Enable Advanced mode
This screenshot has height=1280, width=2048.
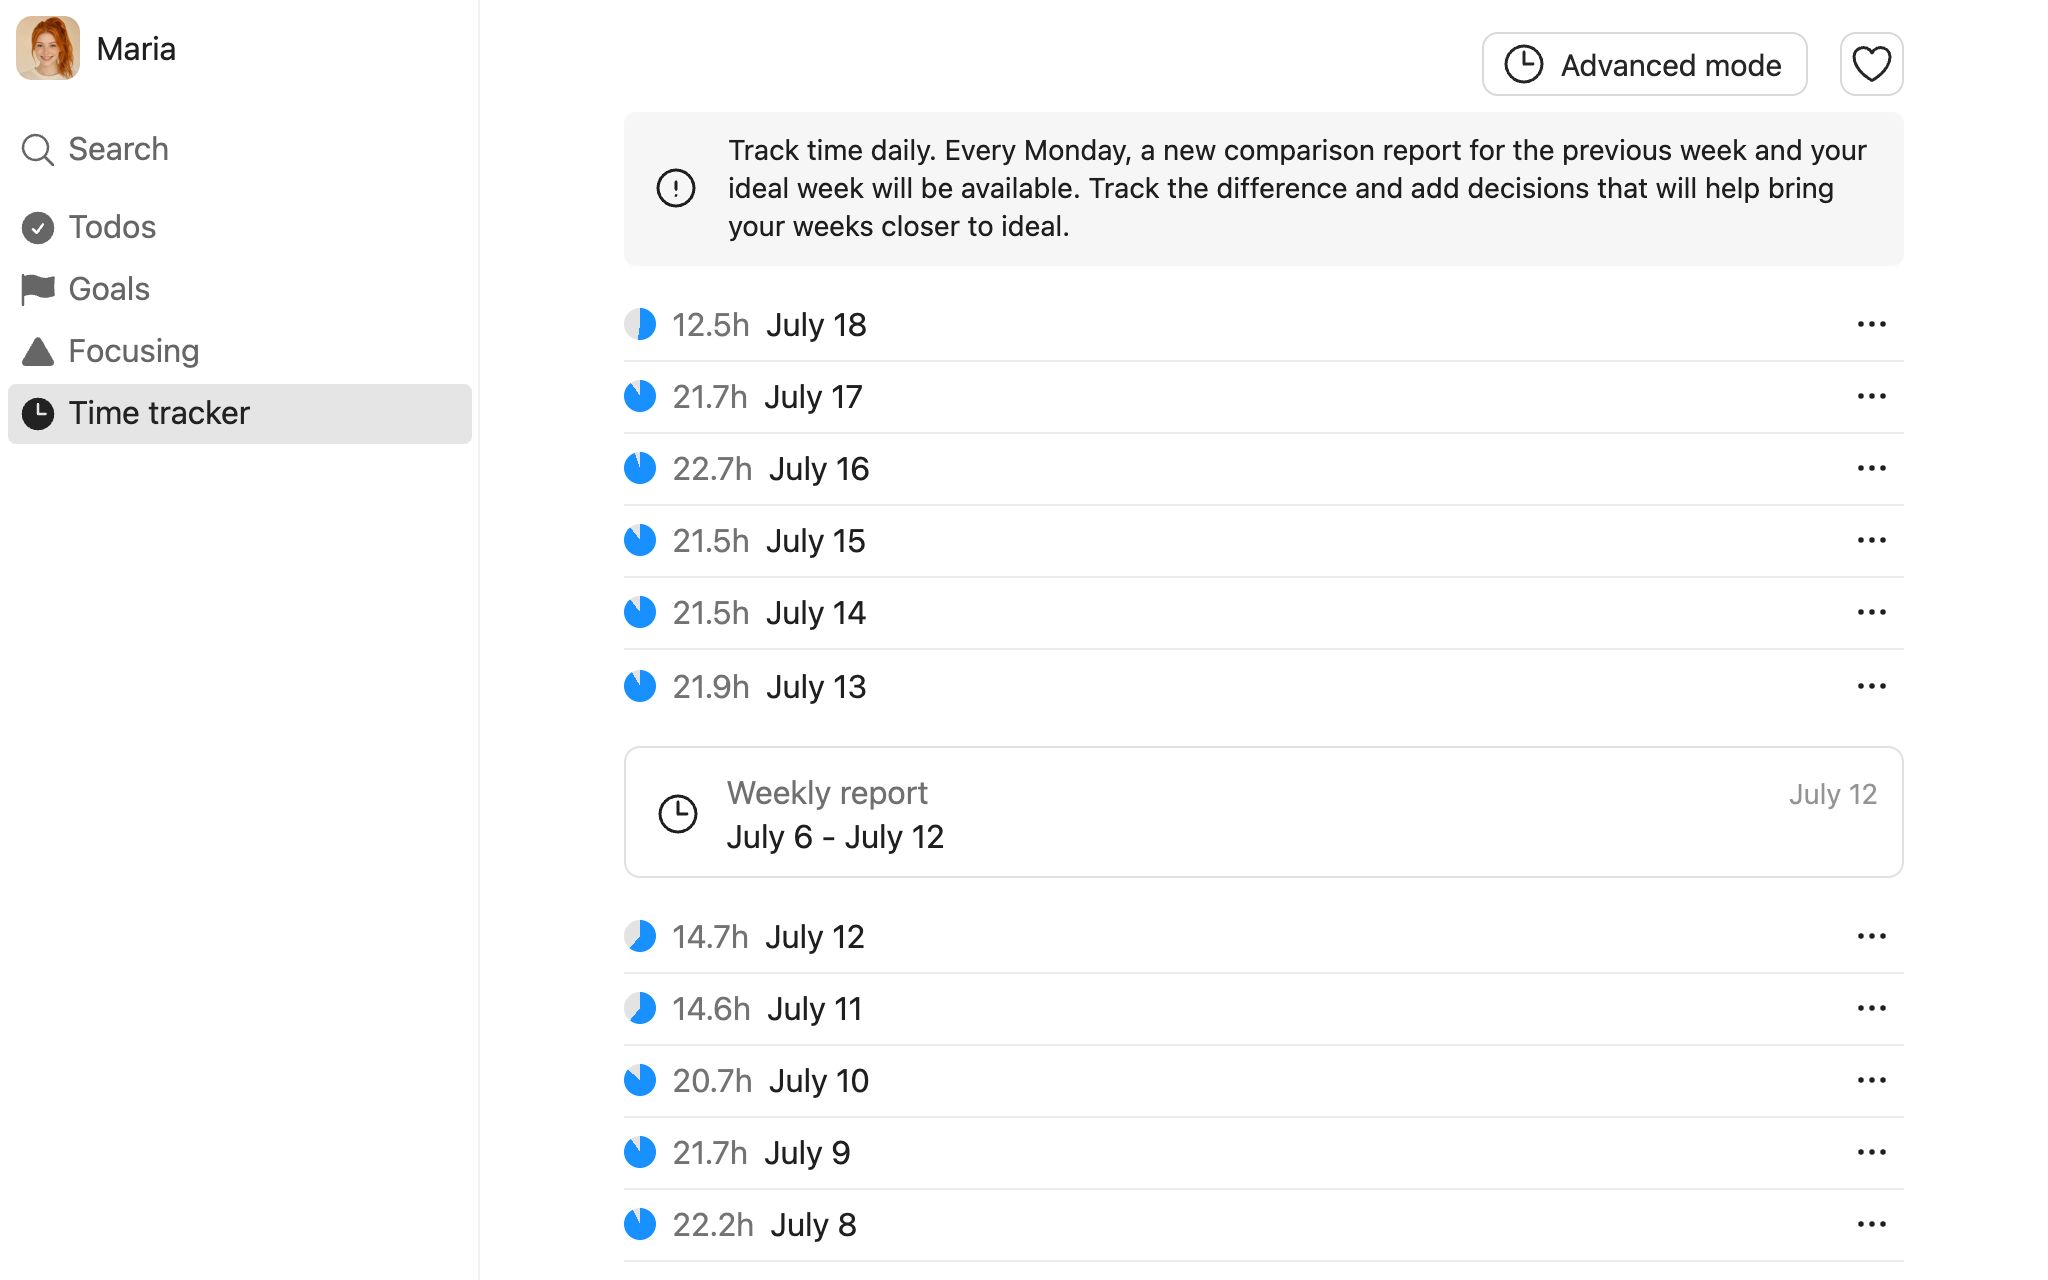(x=1644, y=65)
